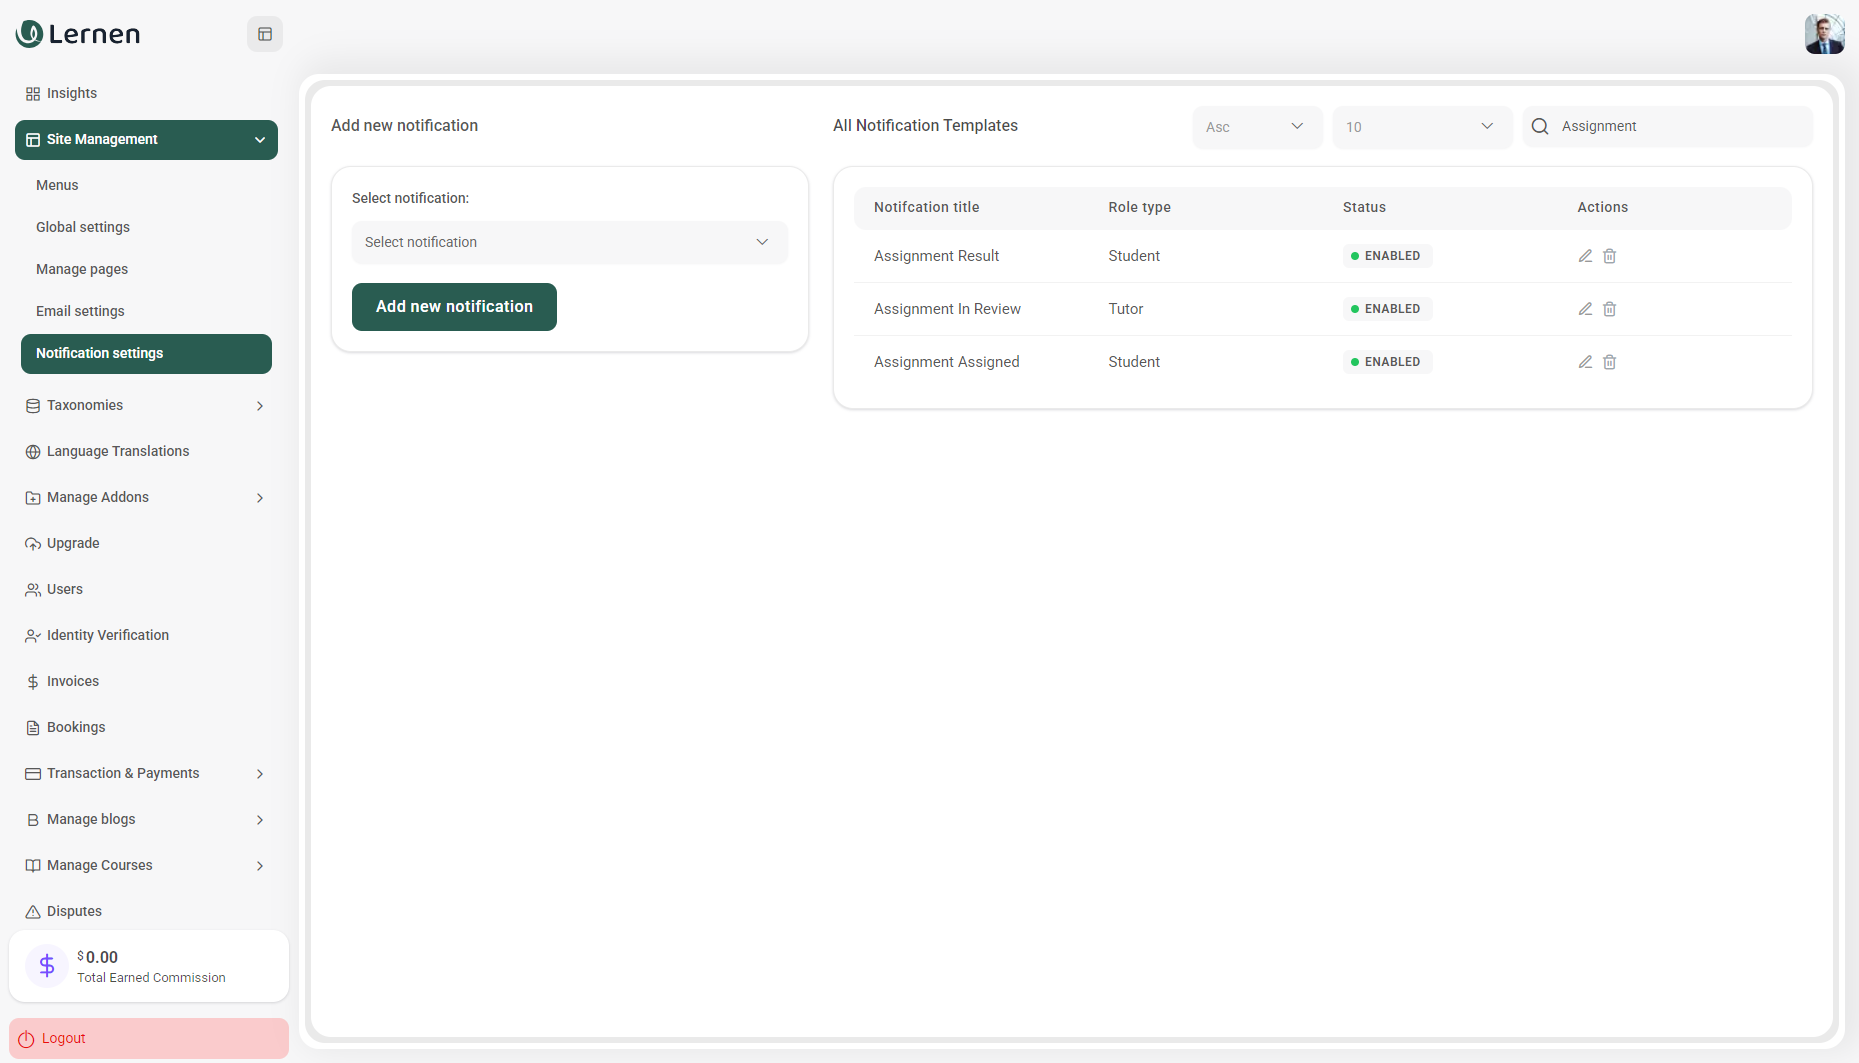The height and width of the screenshot is (1063, 1859).
Task: Delete the Assignment In Review template
Action: [1610, 309]
